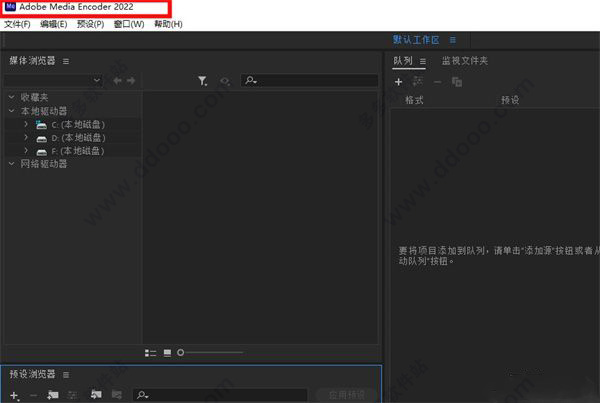The height and width of the screenshot is (403, 600).
Task: Expand the D: (本地磁盘) drive
Action: (26, 137)
